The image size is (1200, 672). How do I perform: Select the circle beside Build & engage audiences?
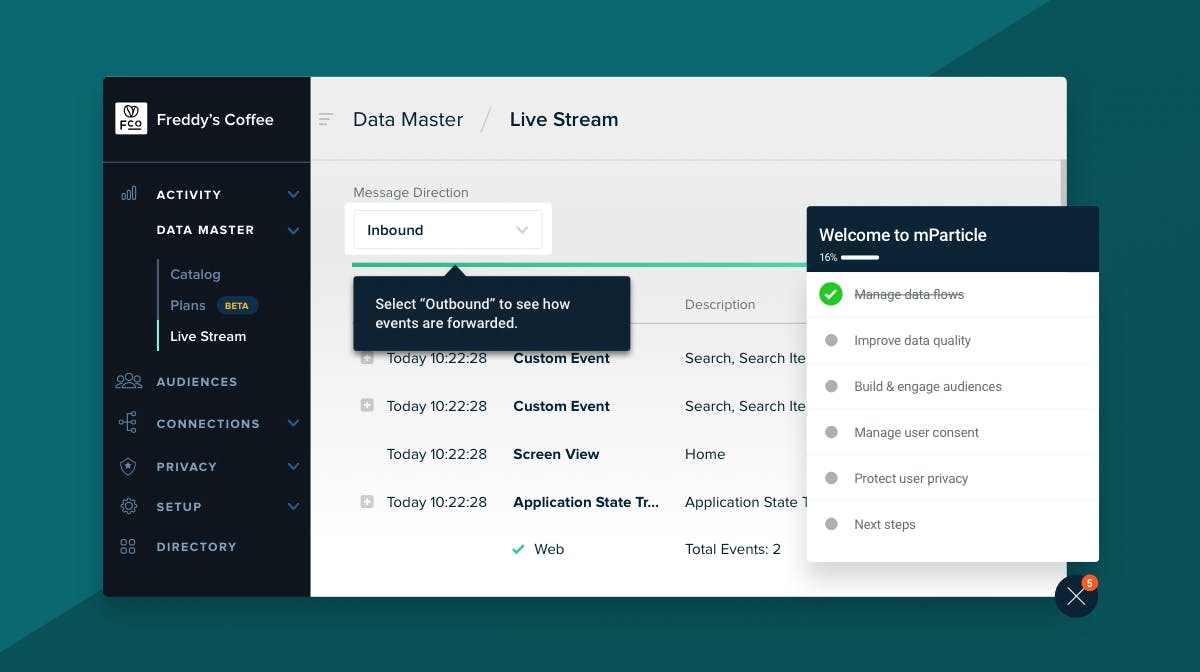831,386
